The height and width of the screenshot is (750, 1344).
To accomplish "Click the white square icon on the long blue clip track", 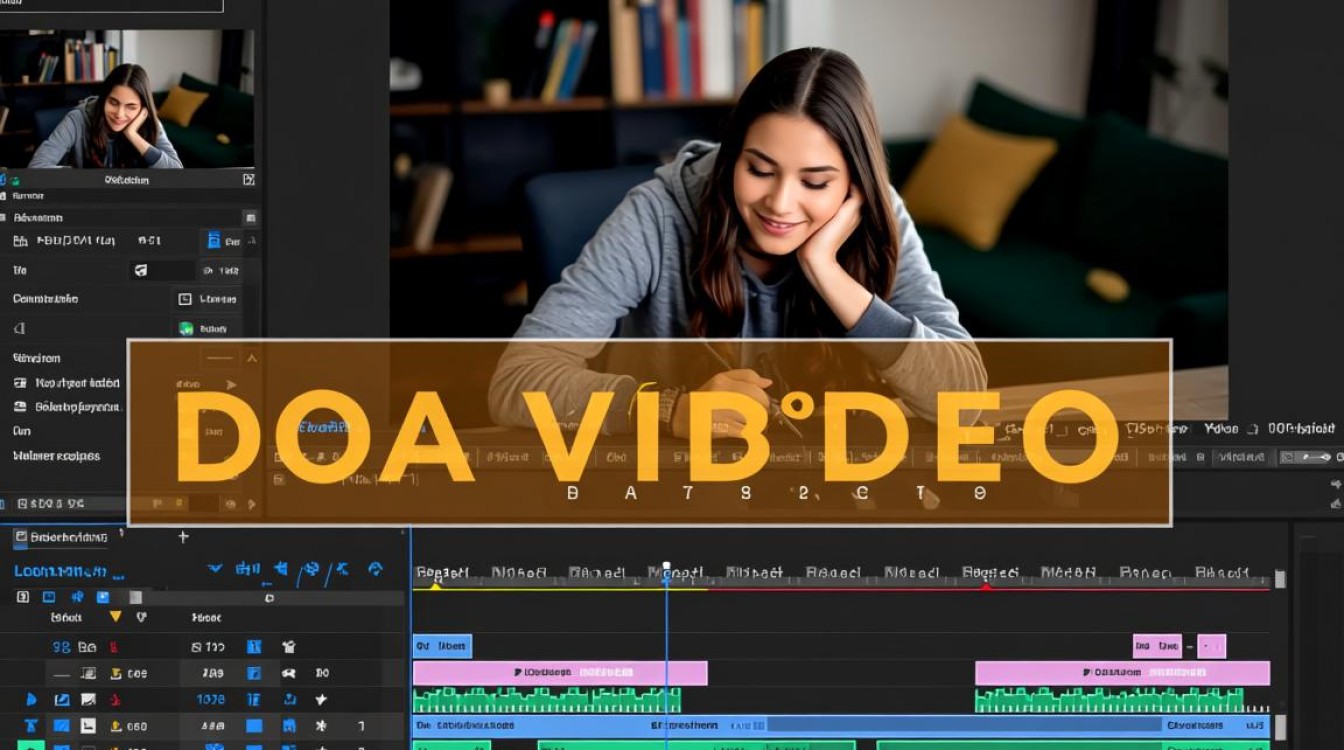I will (x=88, y=726).
